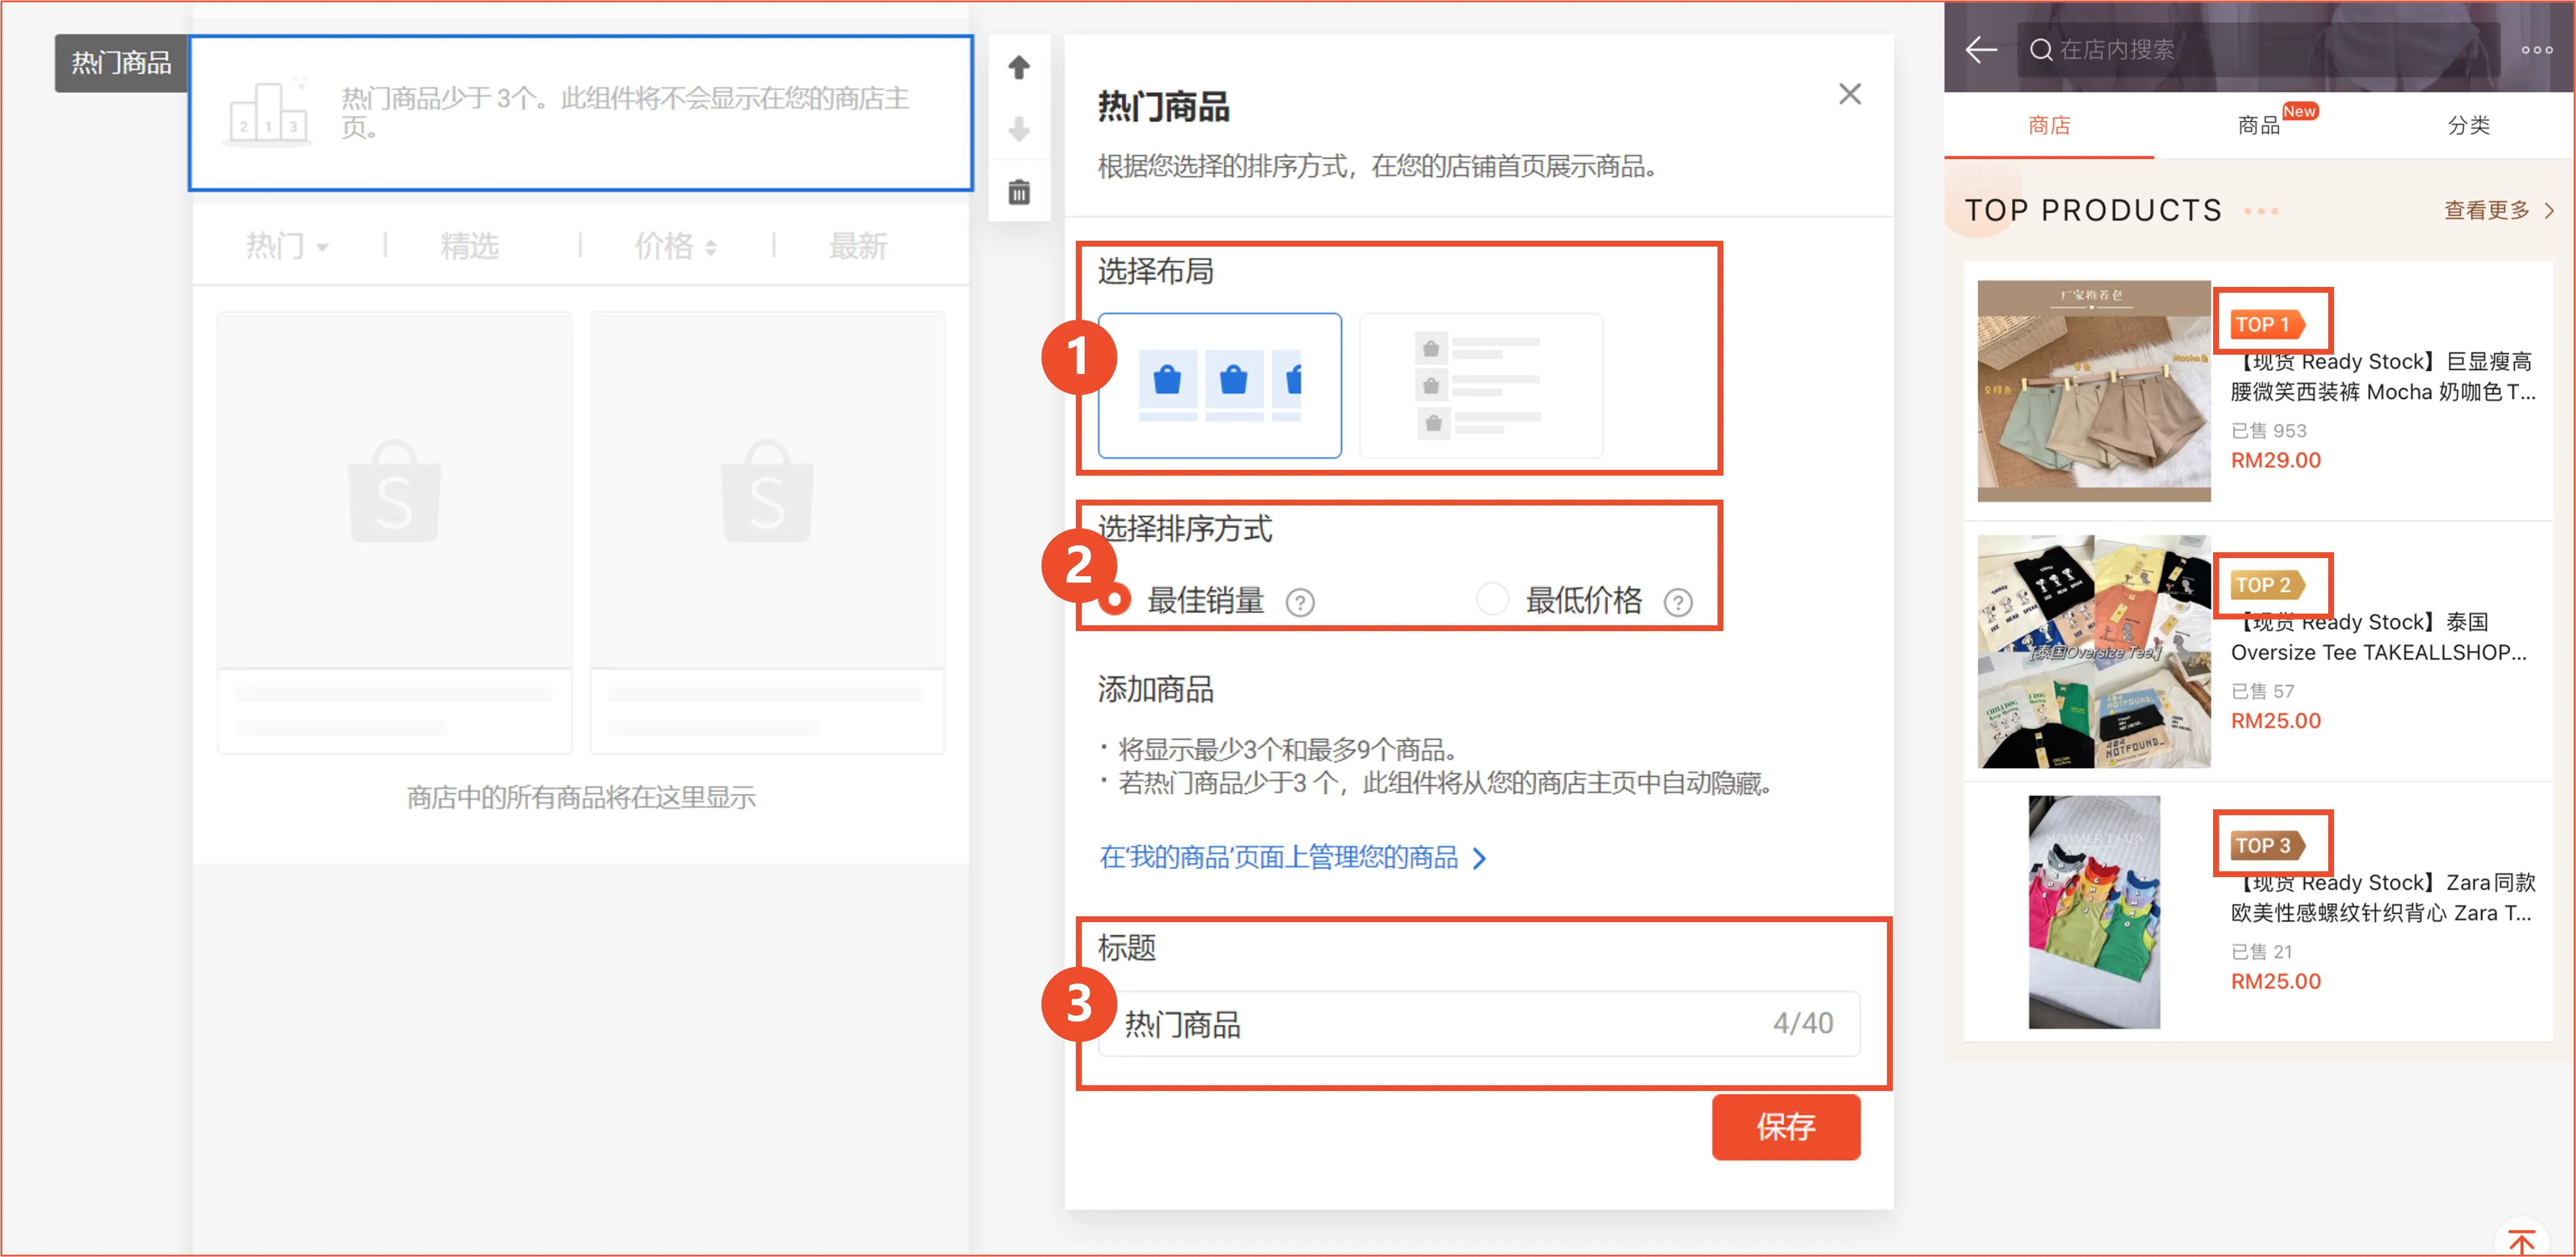Delete the 热门商品 component via trash icon
Image resolution: width=2576 pixels, height=1257 pixels.
[1019, 192]
